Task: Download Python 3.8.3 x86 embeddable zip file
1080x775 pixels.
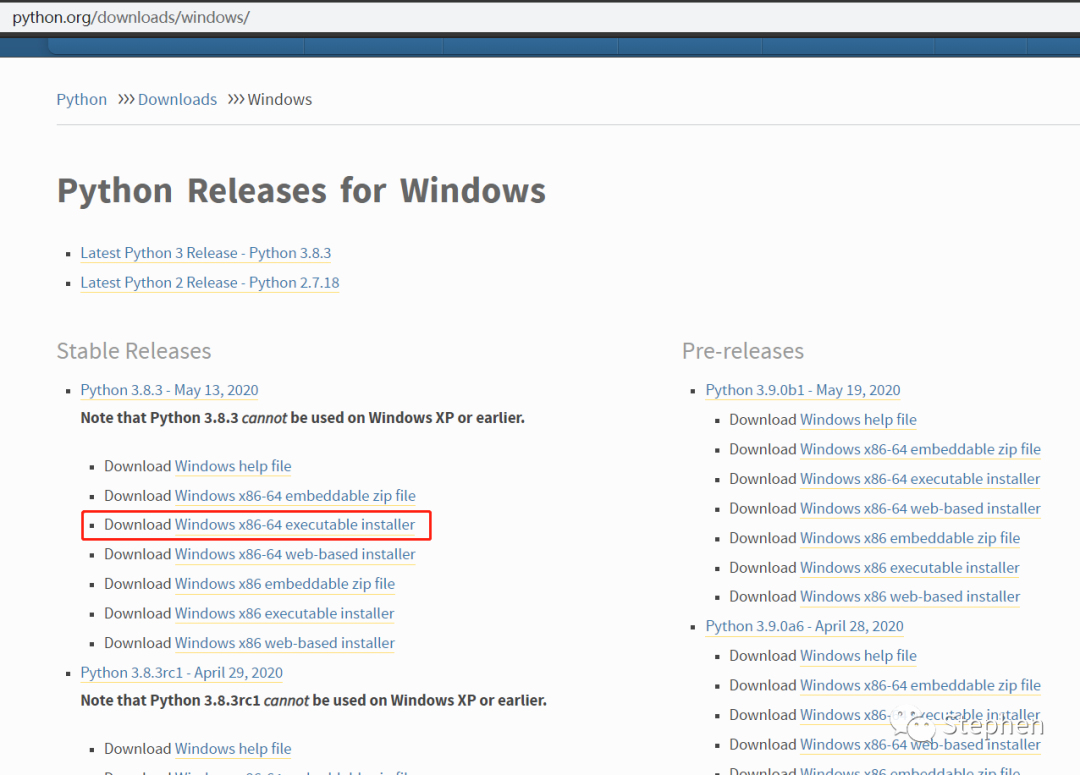Action: (284, 584)
